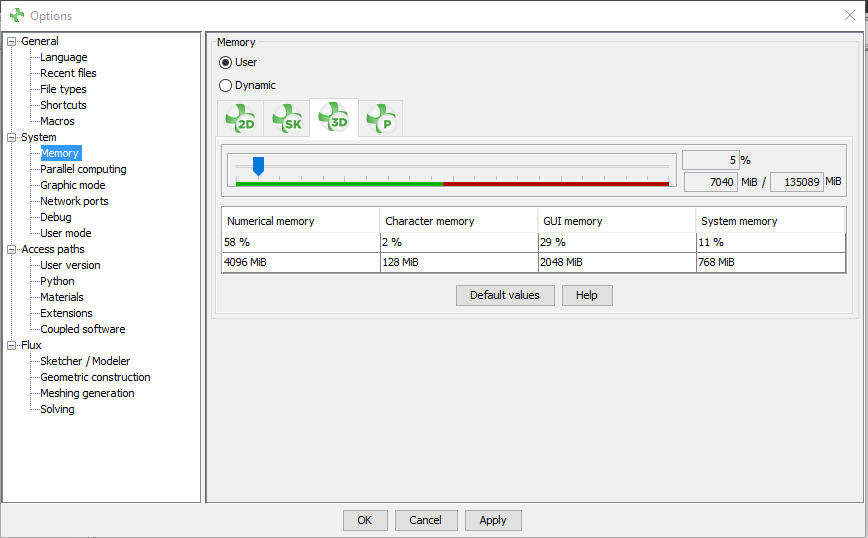Close the Options dialog window
Viewport: 868px width, 538px height.
point(850,15)
